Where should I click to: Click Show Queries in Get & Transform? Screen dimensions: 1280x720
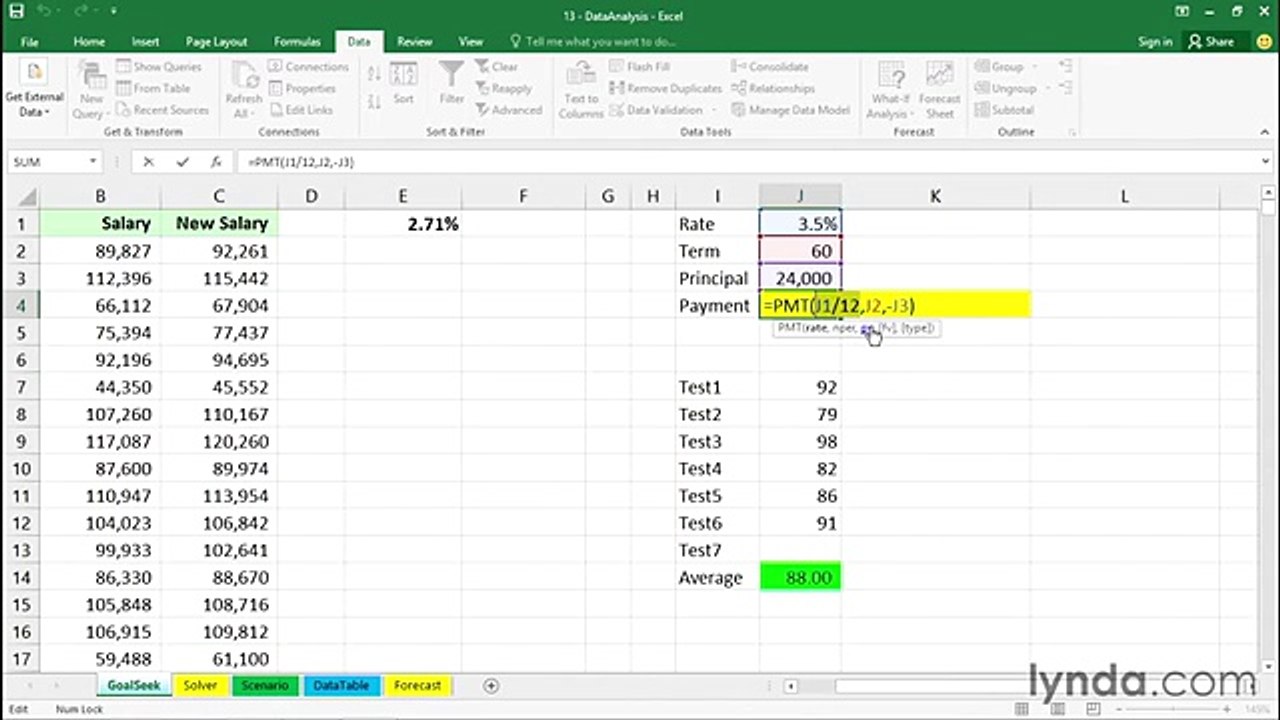159,67
